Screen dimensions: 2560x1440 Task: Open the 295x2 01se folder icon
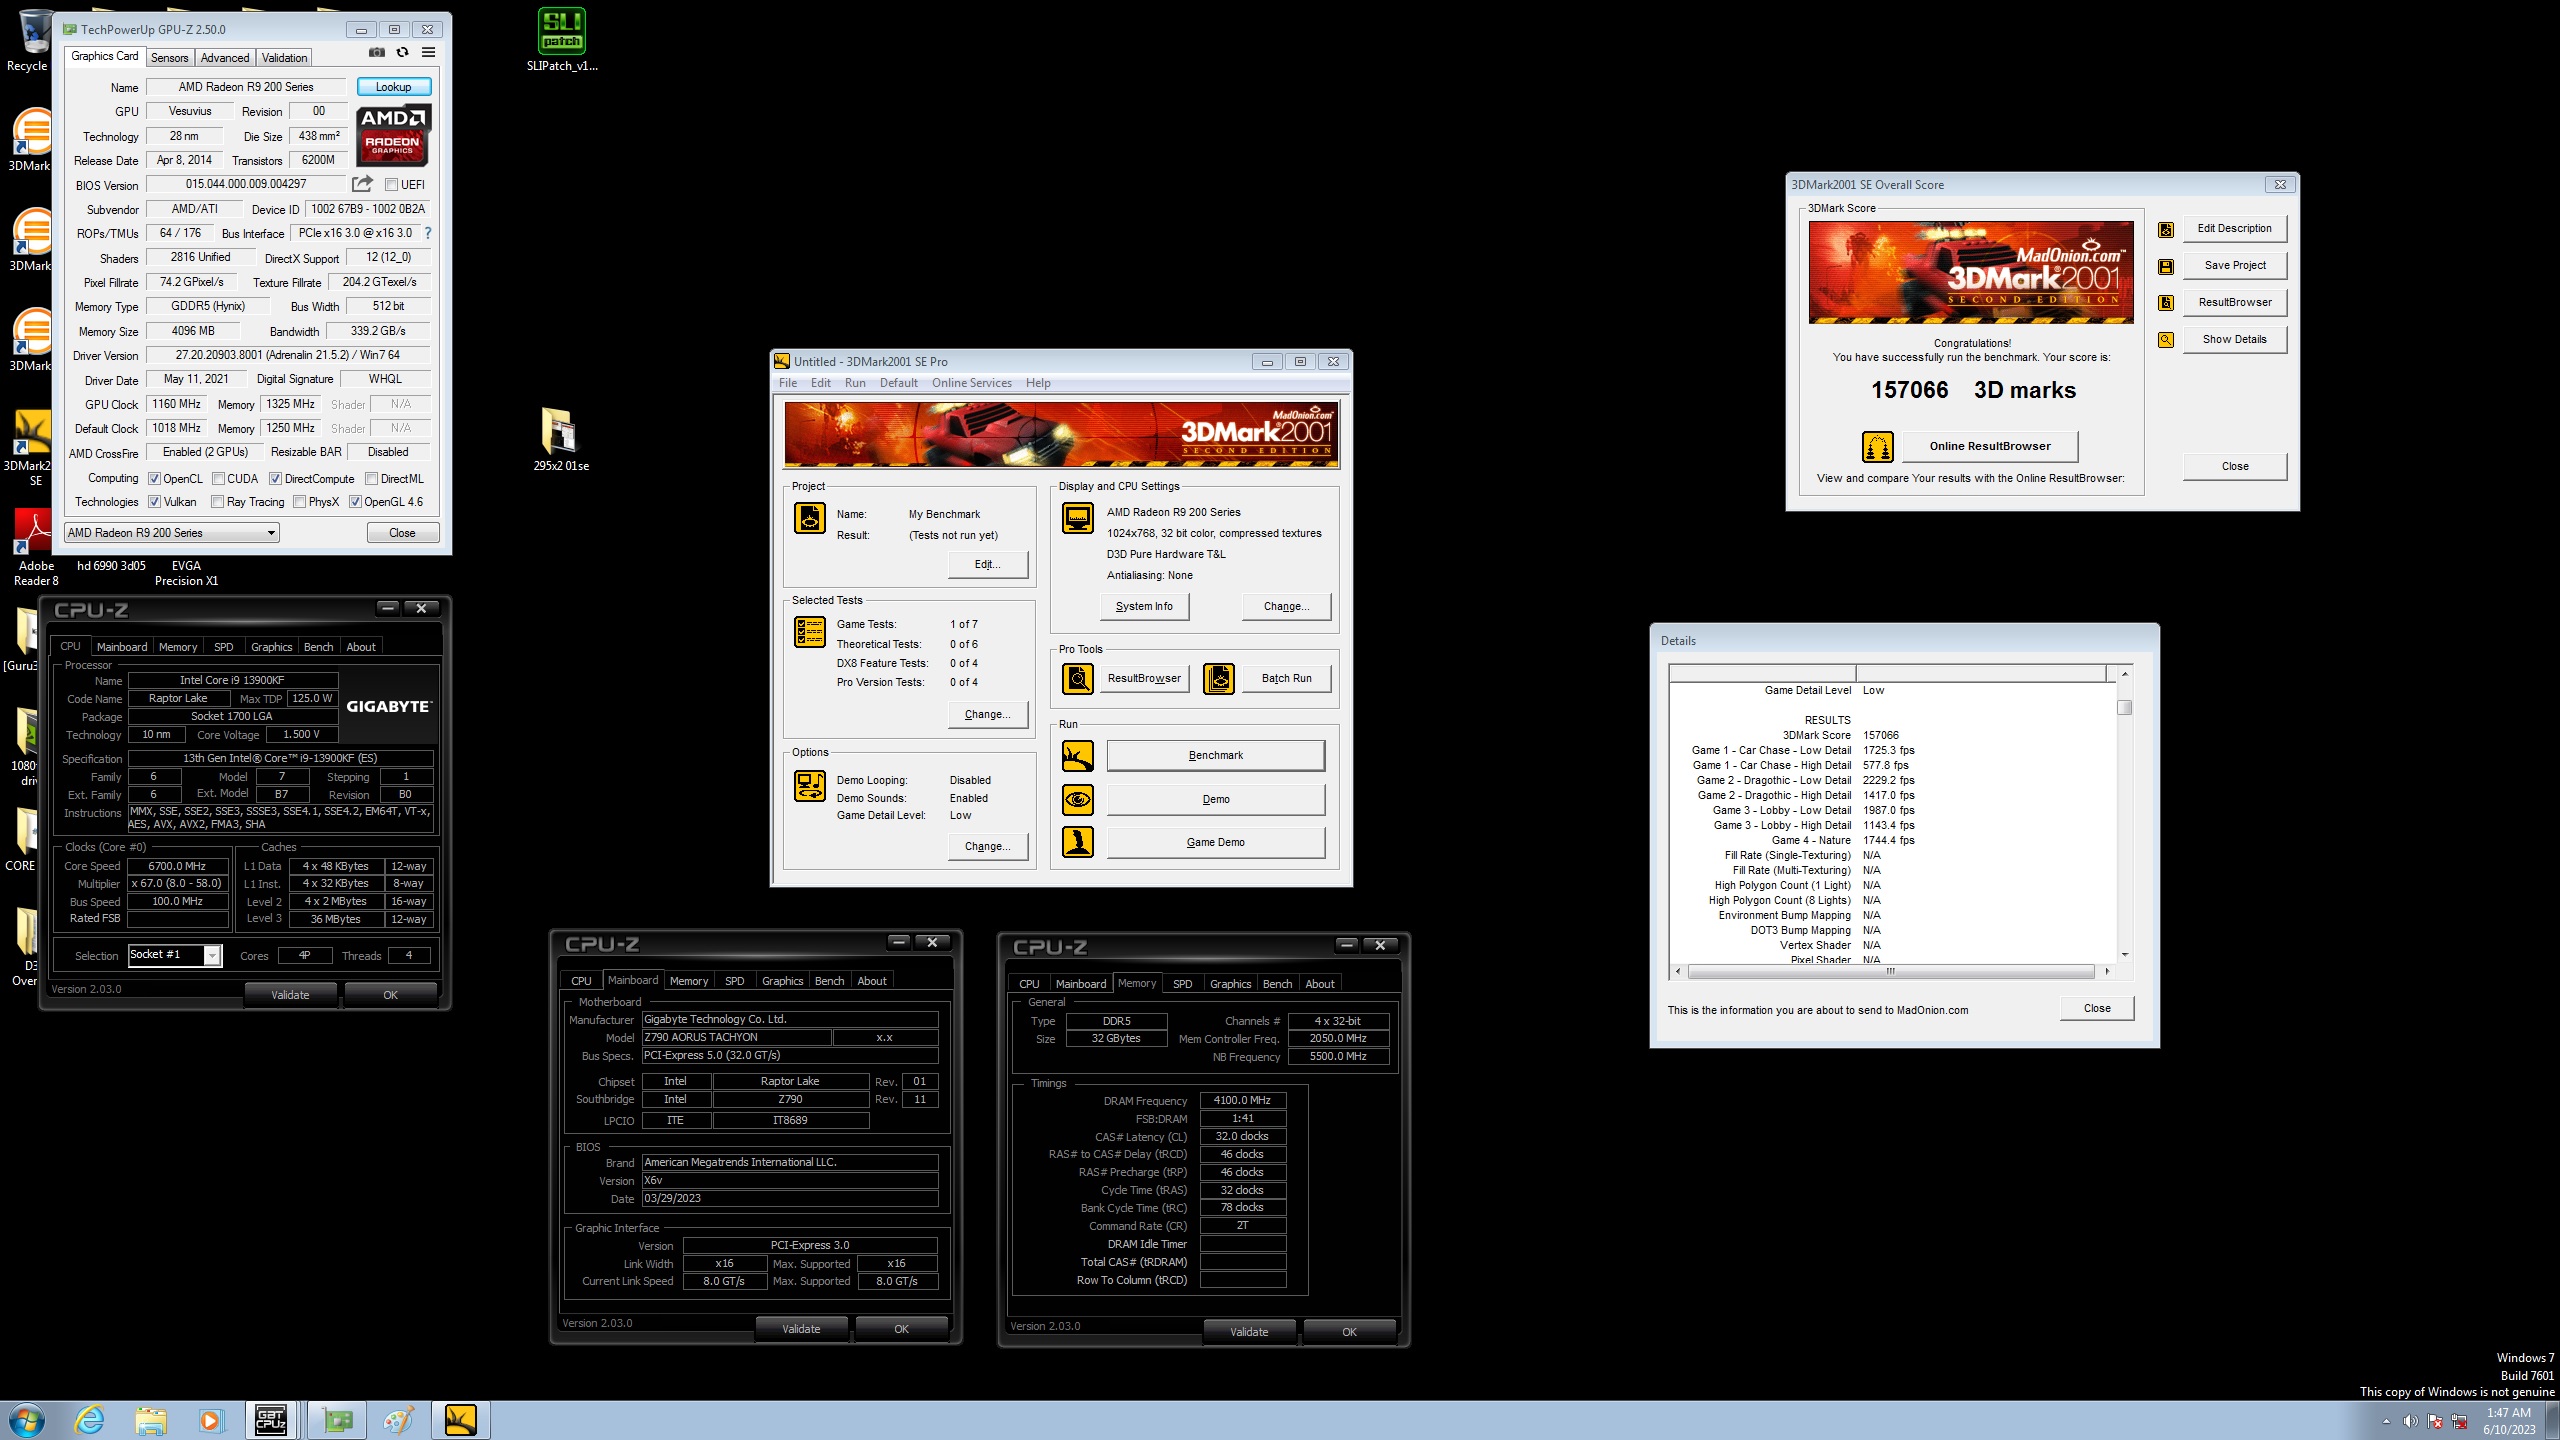(x=561, y=440)
